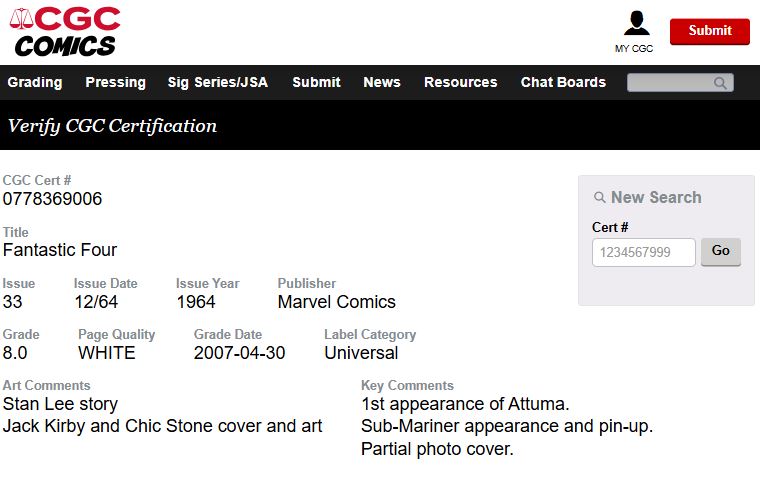Click the search magnifier icon in navbar

720,83
